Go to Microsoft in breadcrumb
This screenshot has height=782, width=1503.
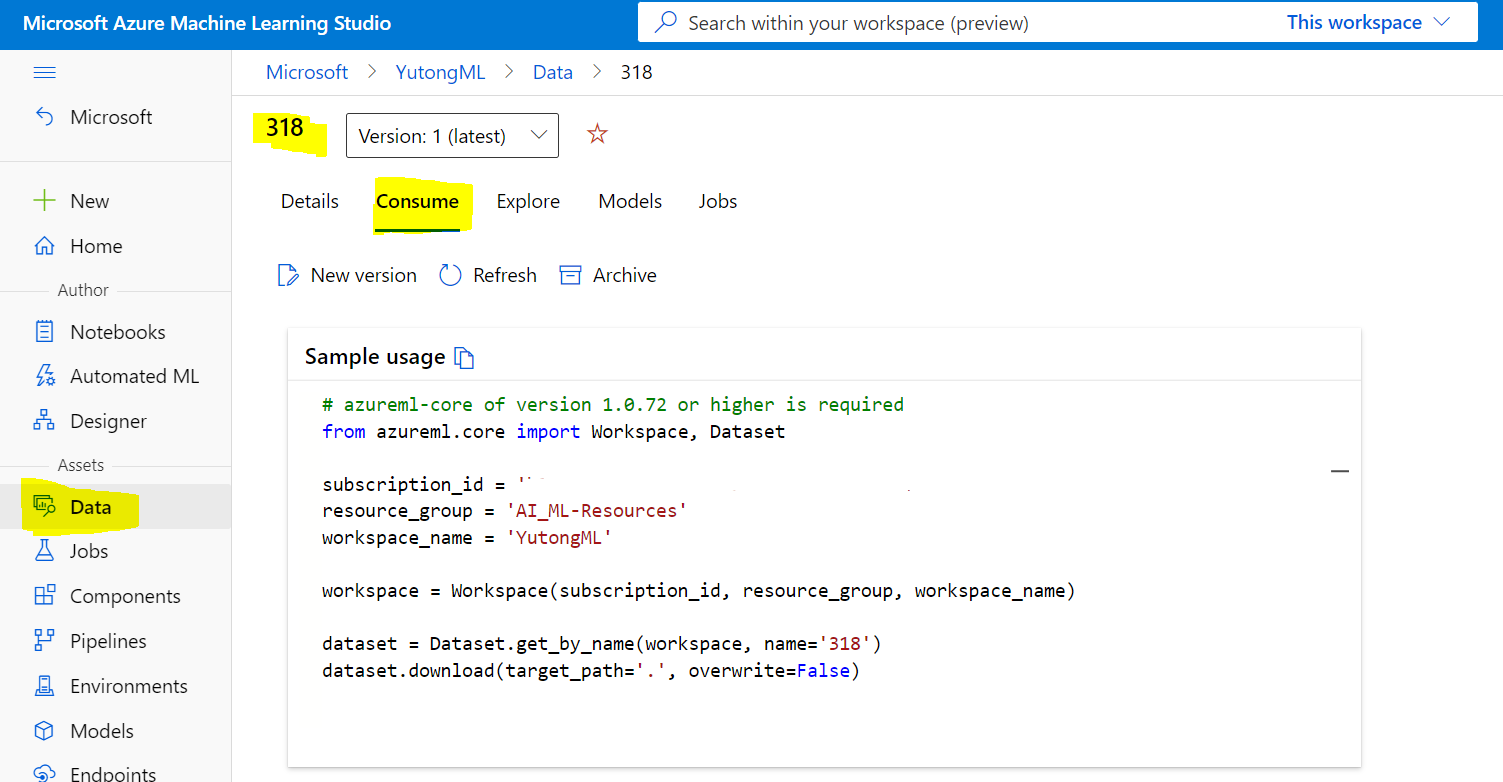coord(307,72)
